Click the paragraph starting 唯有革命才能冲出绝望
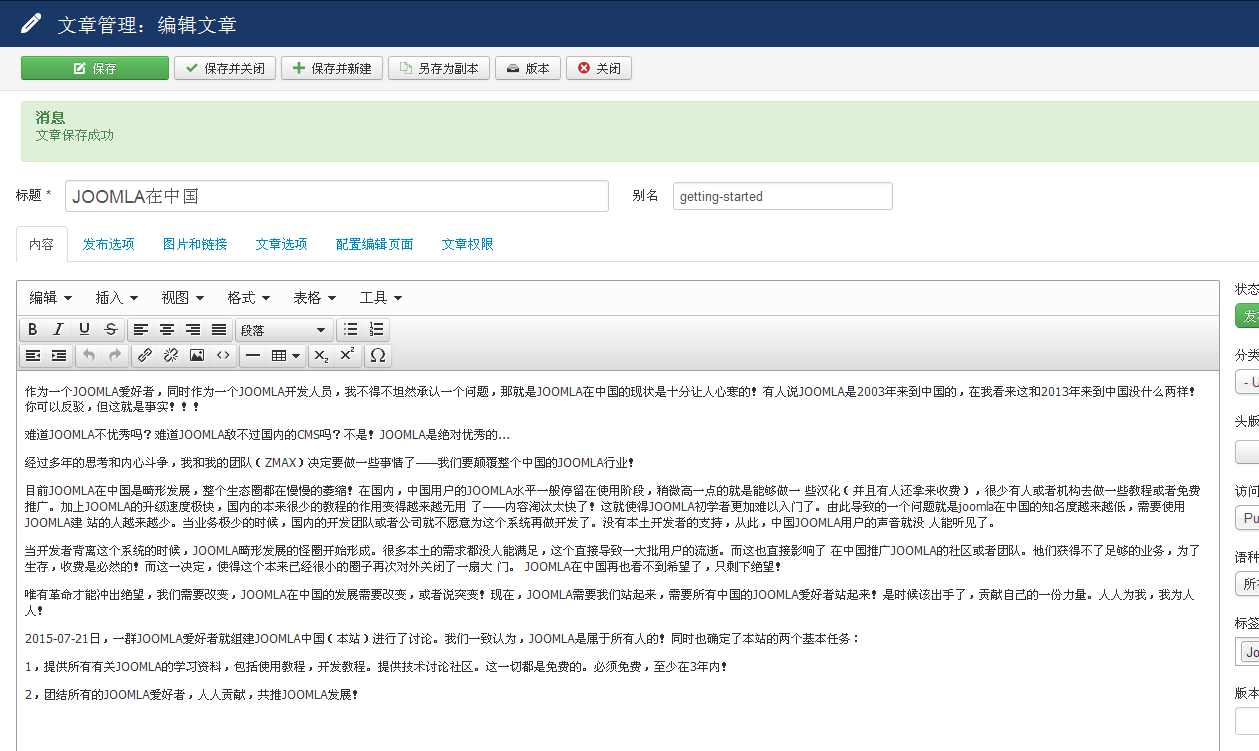Screen dimensions: 1259x751 coord(610,602)
